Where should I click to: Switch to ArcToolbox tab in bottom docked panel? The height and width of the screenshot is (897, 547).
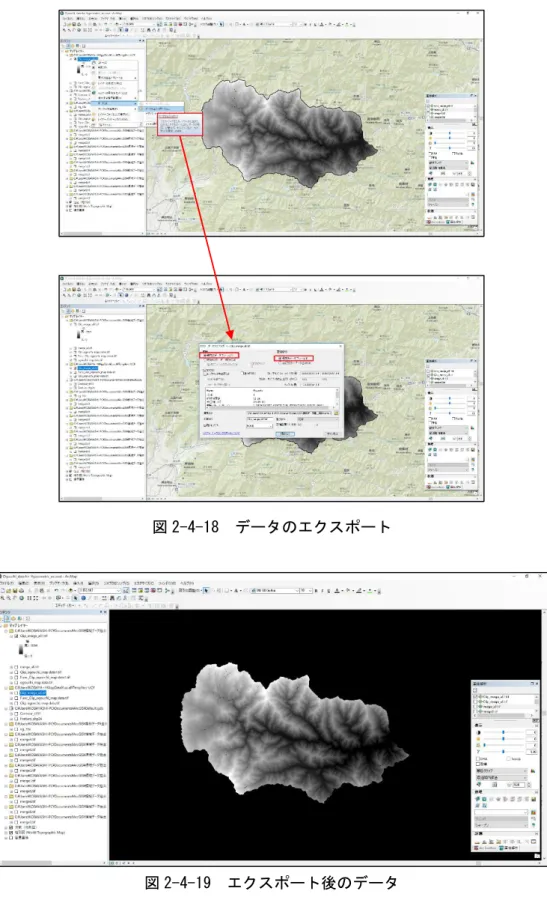tap(485, 848)
